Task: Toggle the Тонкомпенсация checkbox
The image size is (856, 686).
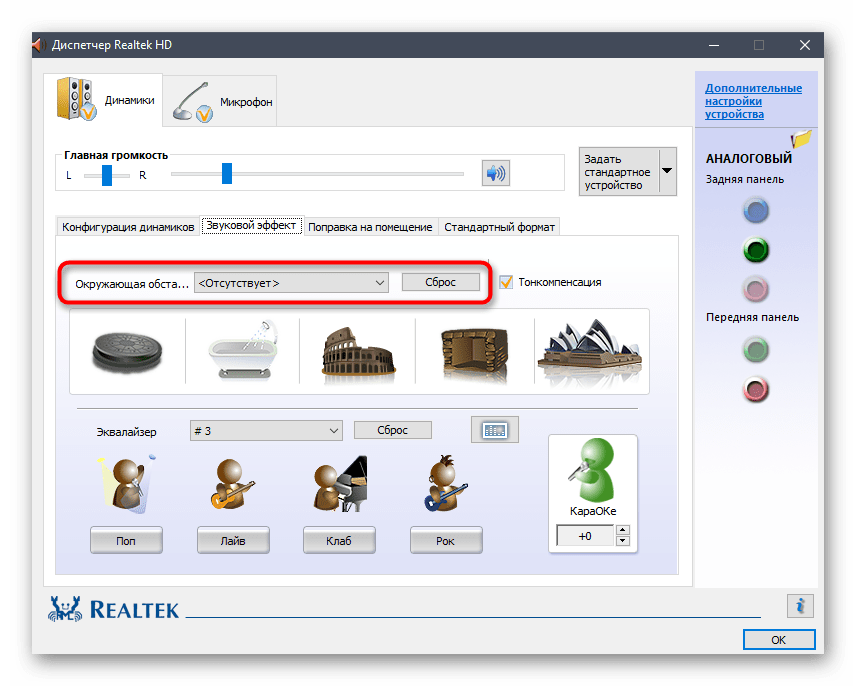Action: coord(506,282)
